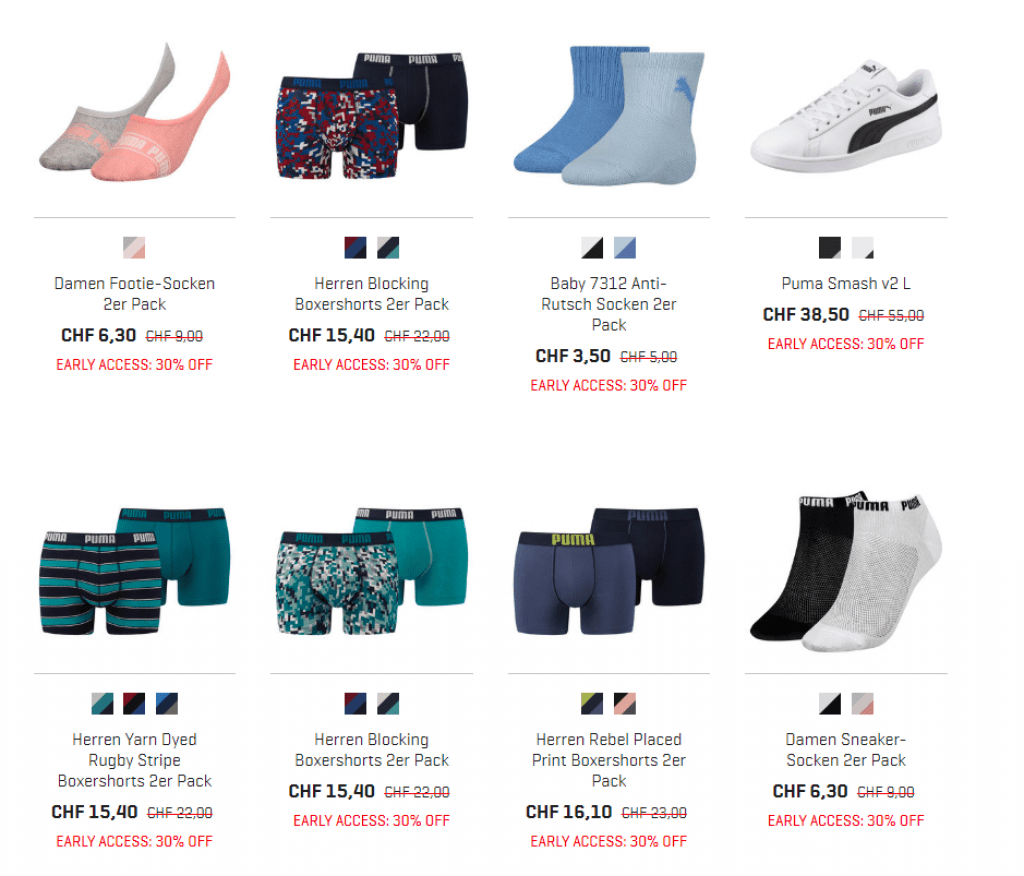
Task: Pick the pink-black swatch for Rebel Placed Print Boxershorts
Action: pyautogui.click(x=624, y=704)
